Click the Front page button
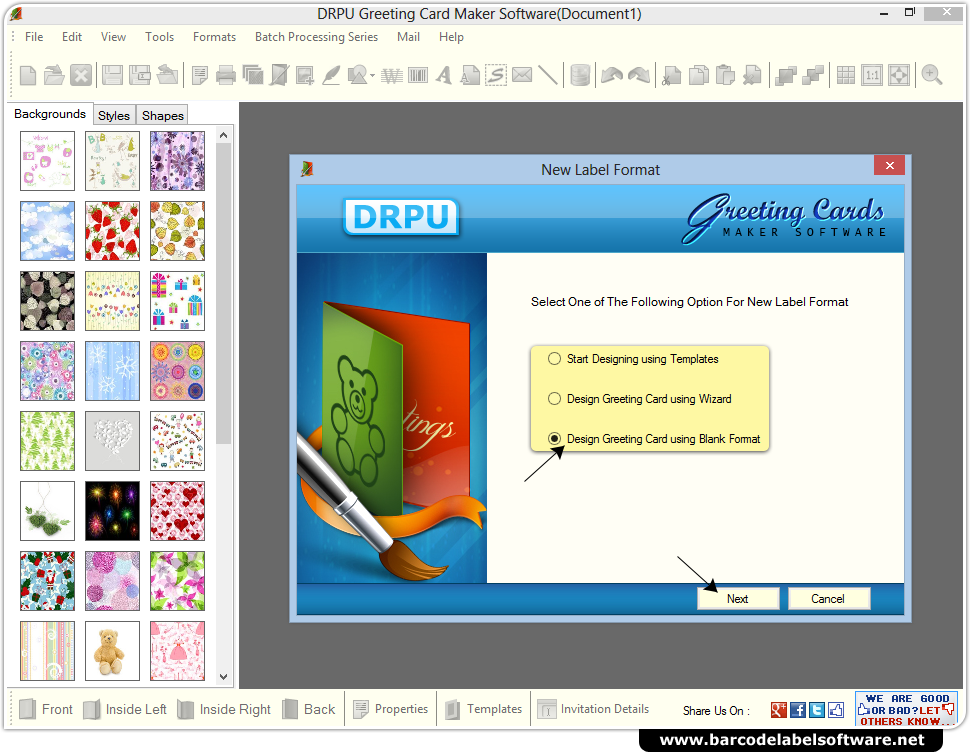The width and height of the screenshot is (970, 752). click(x=46, y=709)
